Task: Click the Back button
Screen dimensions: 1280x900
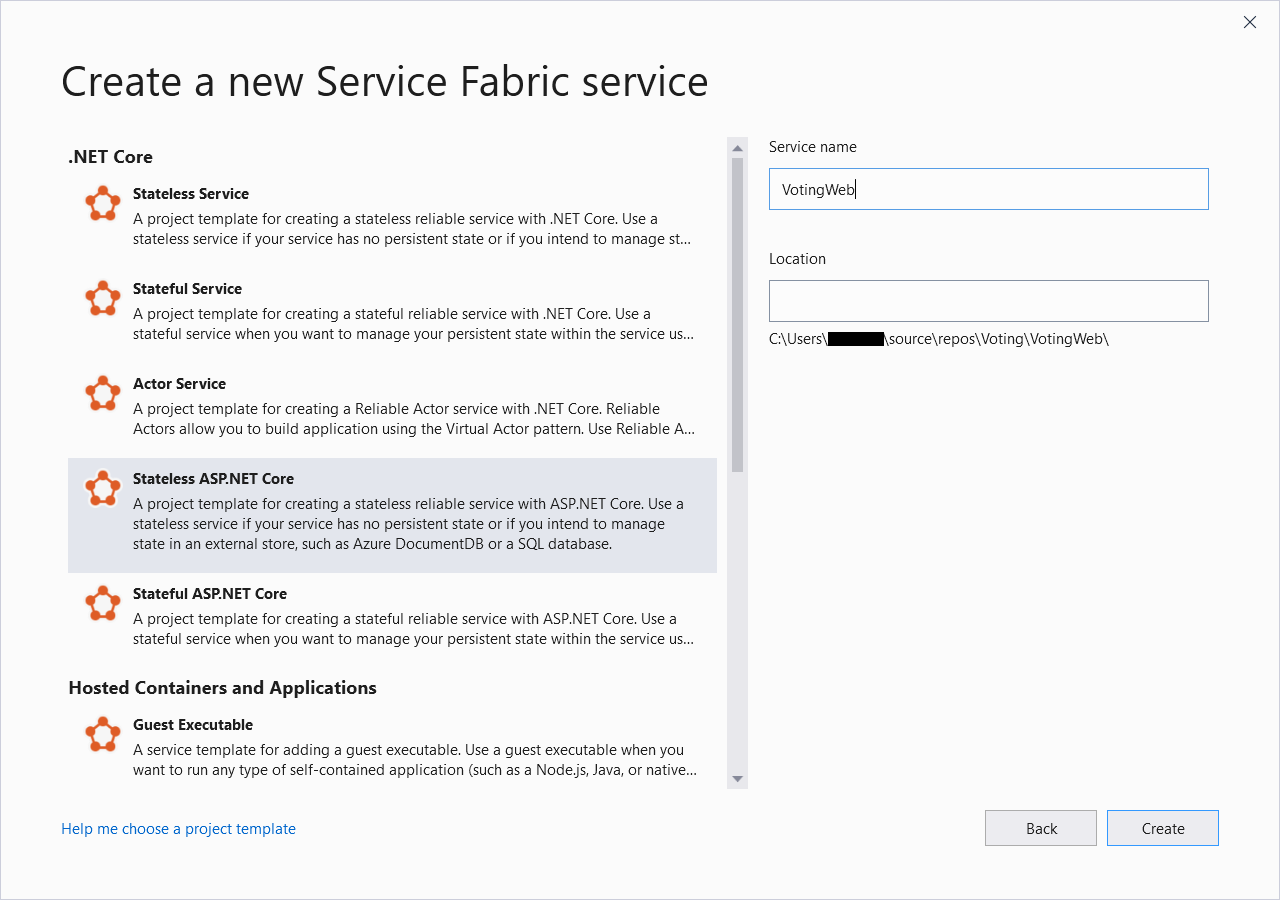Action: pyautogui.click(x=1040, y=828)
